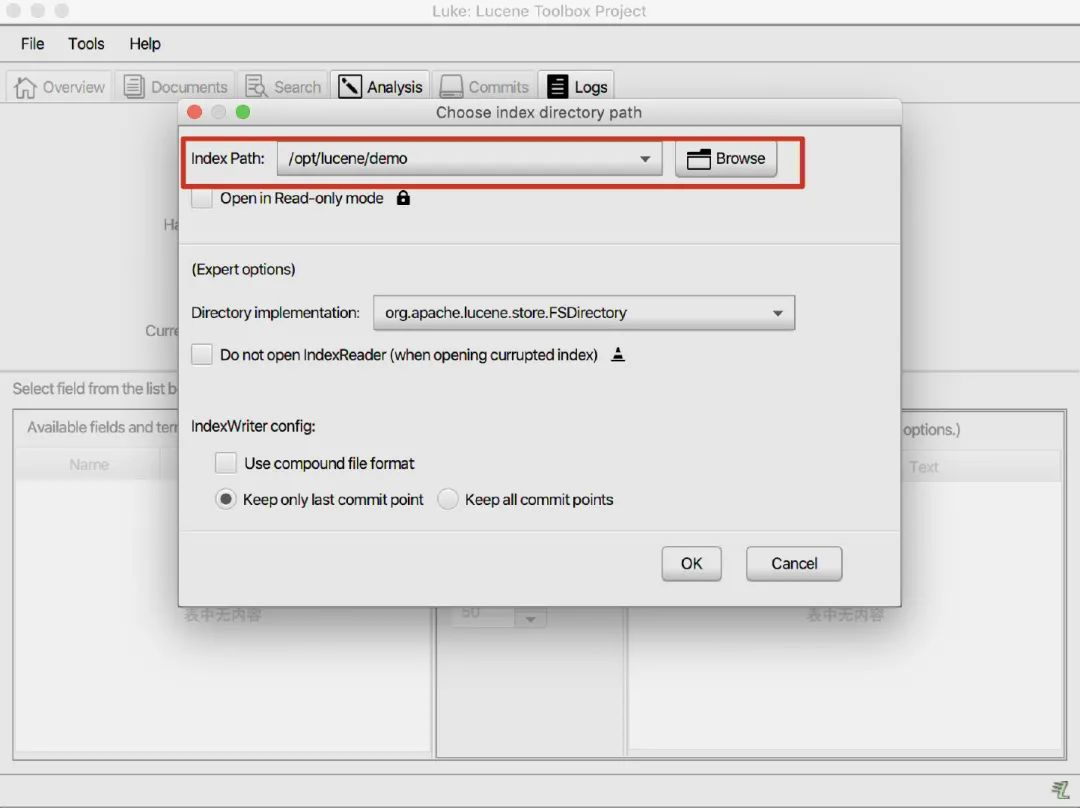Viewport: 1080px width, 808px height.
Task: Enable Open in Read-only mode checkbox
Action: [202, 198]
